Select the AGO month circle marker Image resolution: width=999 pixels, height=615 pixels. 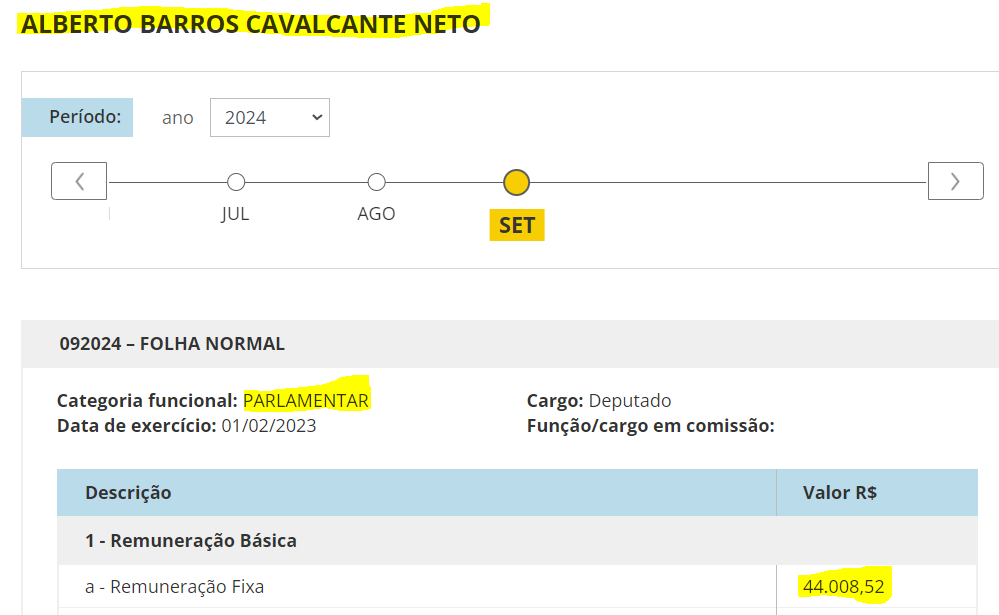tap(376, 182)
